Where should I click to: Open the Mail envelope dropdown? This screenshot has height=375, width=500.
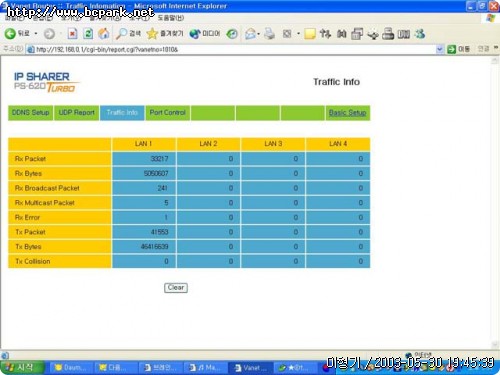252,34
